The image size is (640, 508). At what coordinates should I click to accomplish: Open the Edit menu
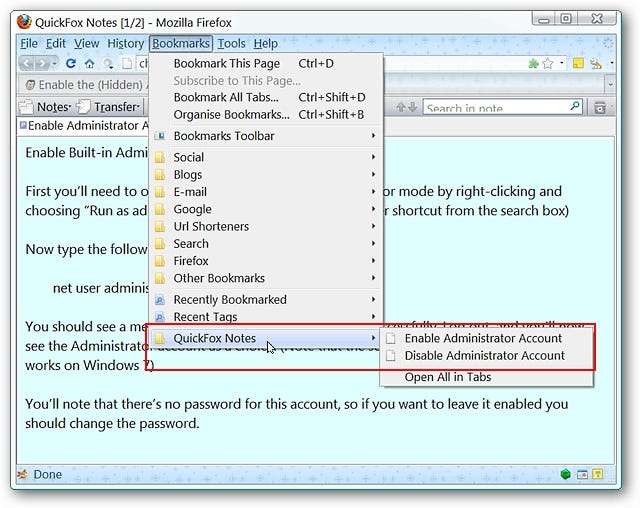(x=56, y=43)
